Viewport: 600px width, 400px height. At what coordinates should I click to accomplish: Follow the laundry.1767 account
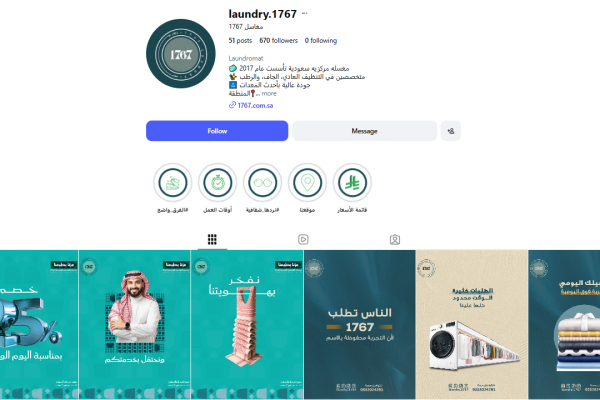click(217, 131)
